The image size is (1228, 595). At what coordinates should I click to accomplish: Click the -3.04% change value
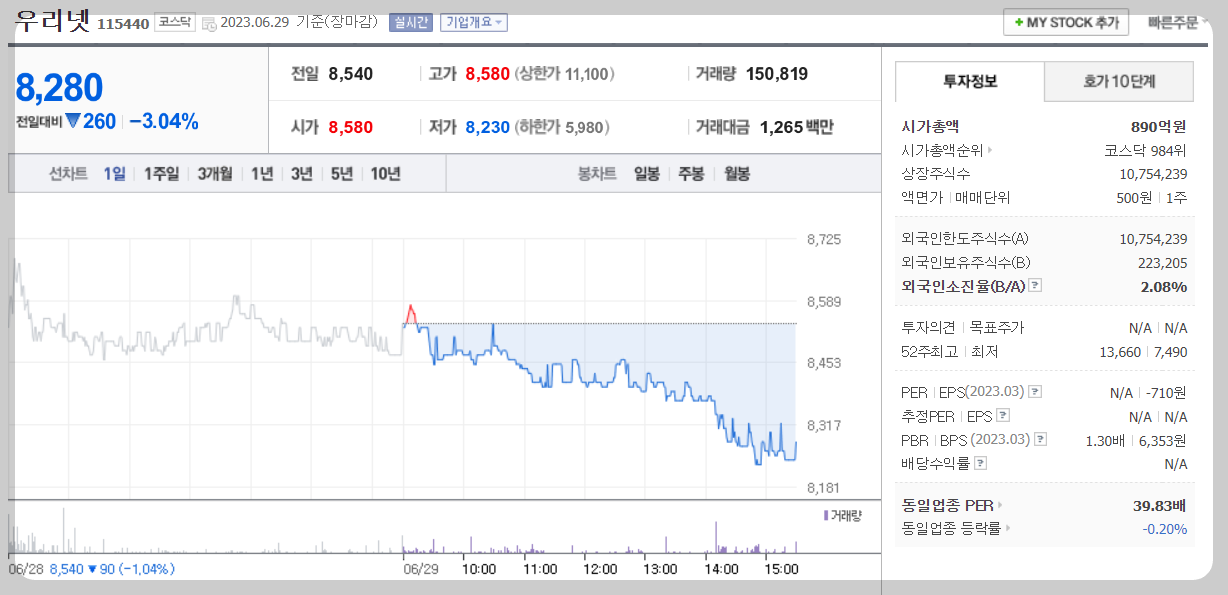[x=164, y=122]
